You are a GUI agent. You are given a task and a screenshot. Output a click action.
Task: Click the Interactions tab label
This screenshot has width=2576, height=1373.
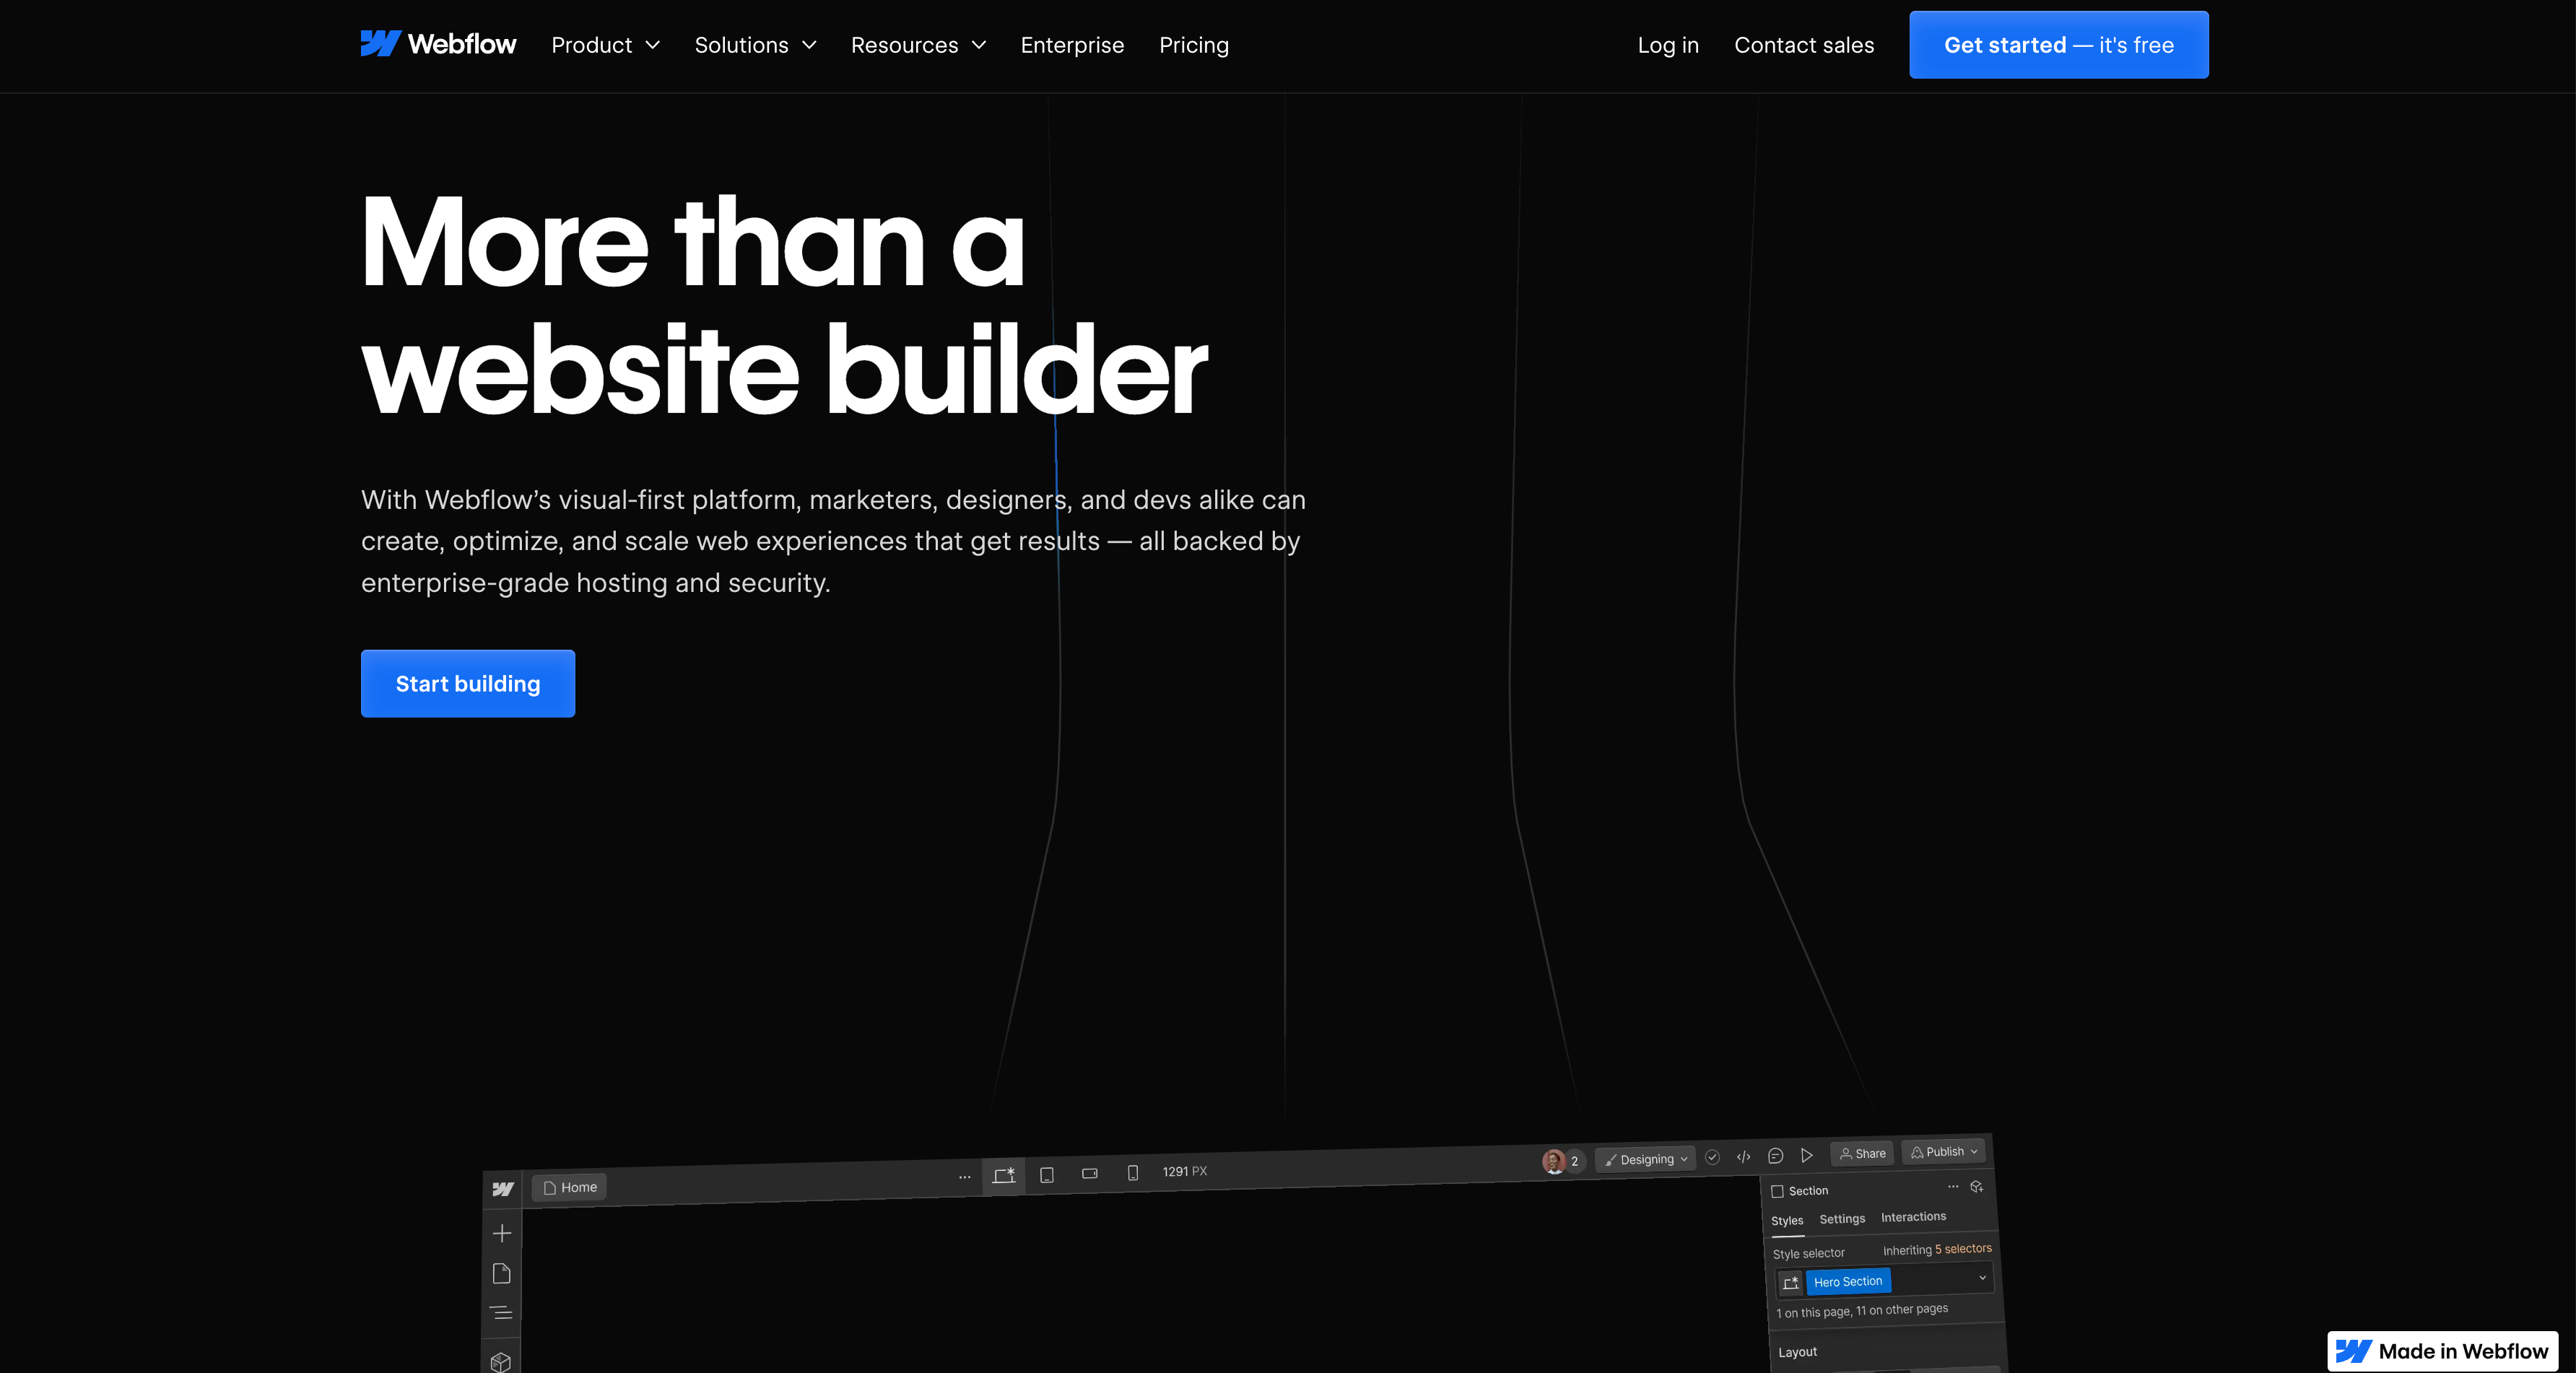click(1912, 1216)
